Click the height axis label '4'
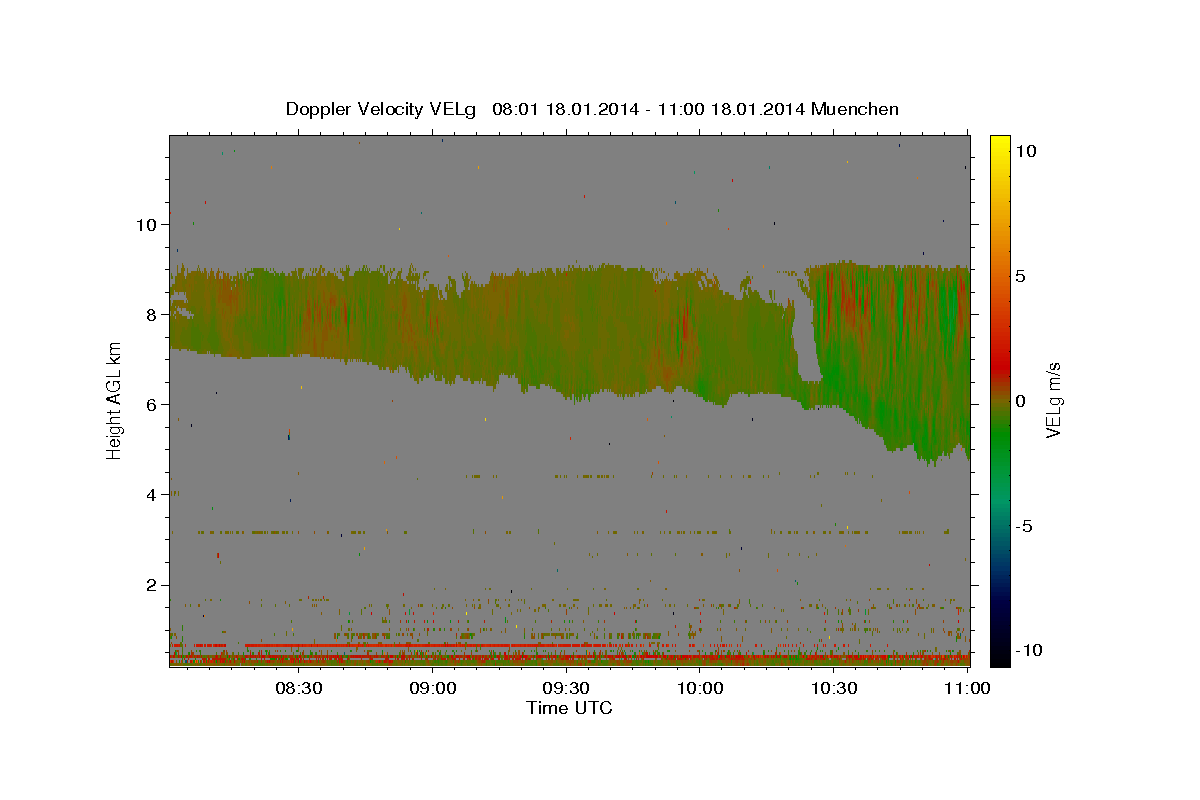The width and height of the screenshot is (1200, 800). pyautogui.click(x=151, y=494)
